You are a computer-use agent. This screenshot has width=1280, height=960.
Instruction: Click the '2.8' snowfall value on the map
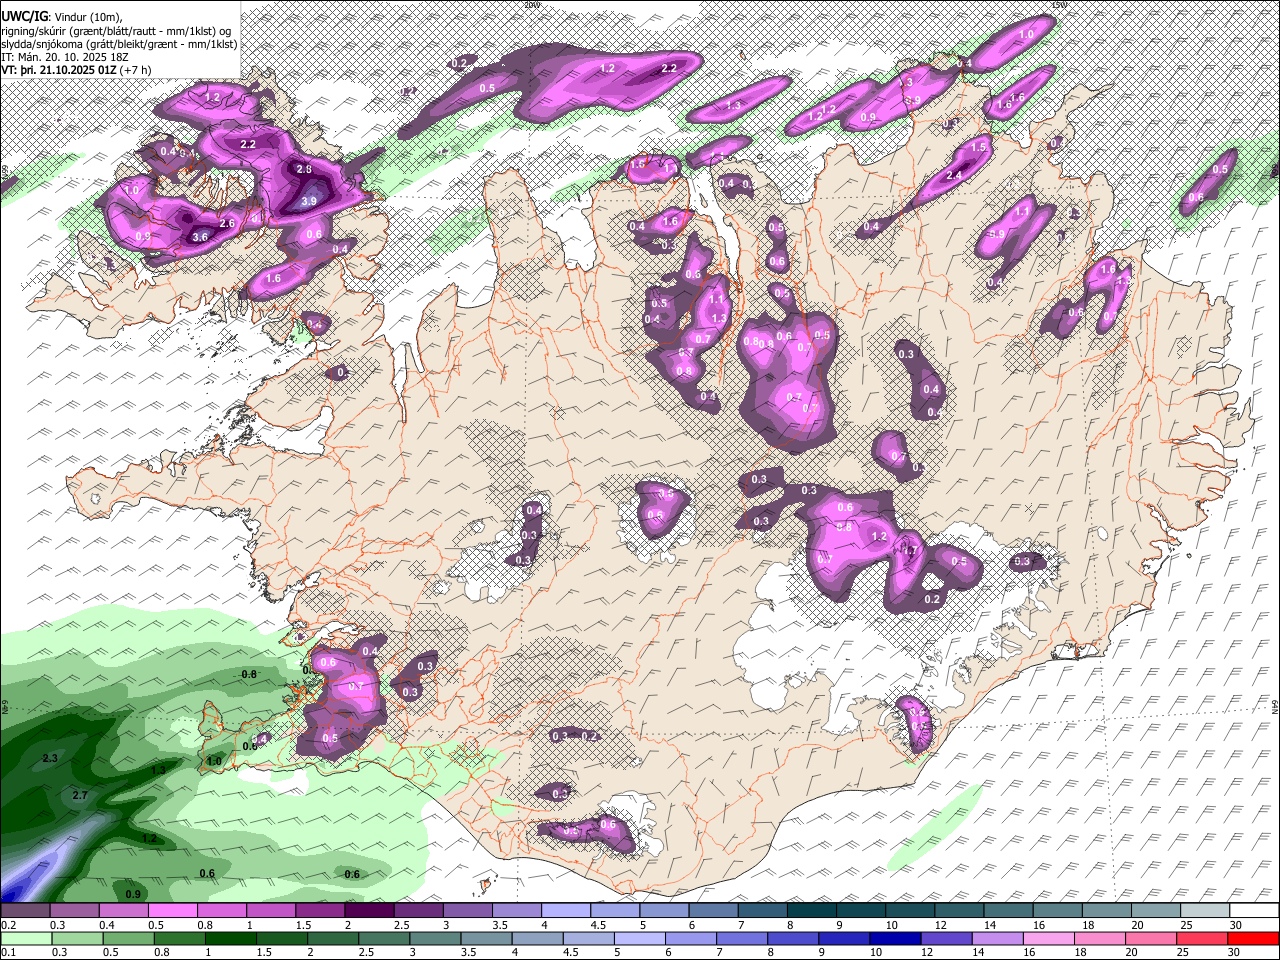[305, 170]
